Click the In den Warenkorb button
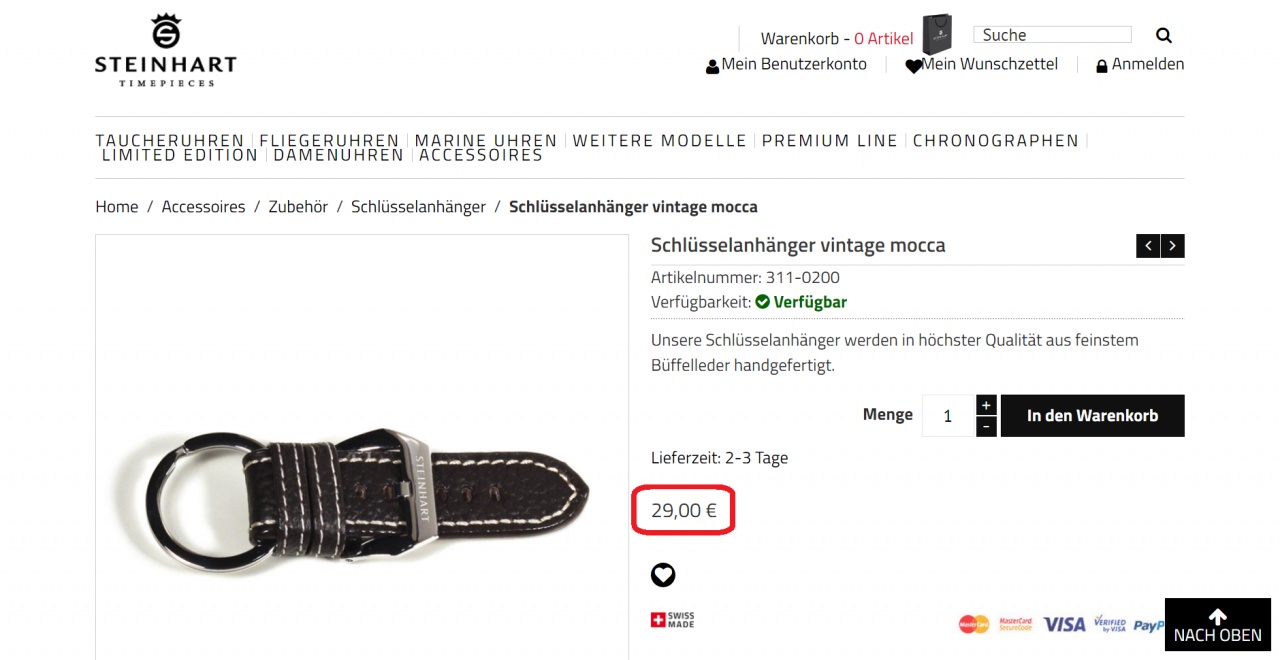Image resolution: width=1280 pixels, height=660 pixels. [x=1092, y=416]
